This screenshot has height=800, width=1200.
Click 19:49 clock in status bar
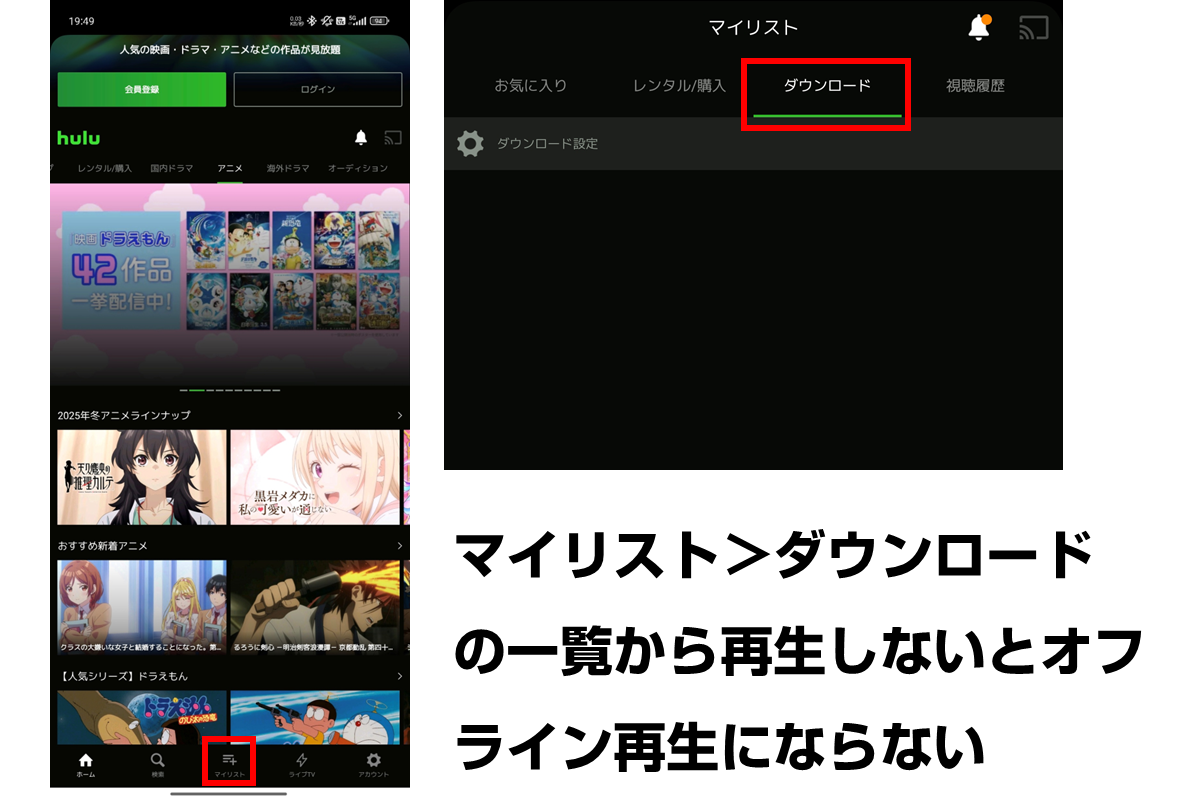pyautogui.click(x=81, y=20)
